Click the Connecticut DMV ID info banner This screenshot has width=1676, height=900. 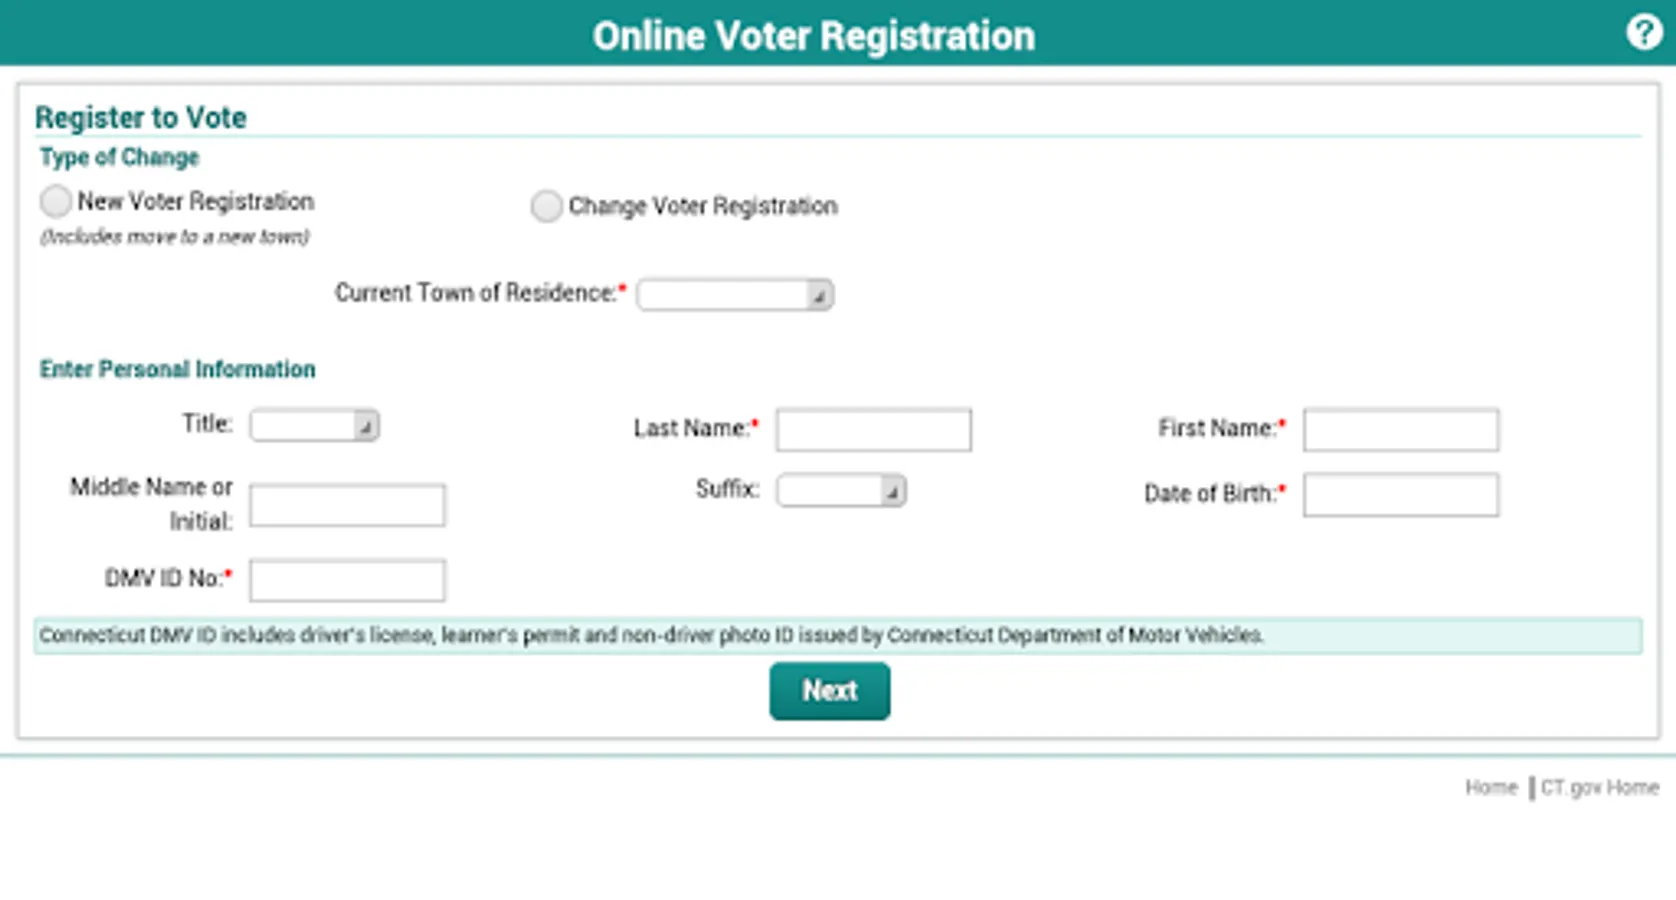click(x=837, y=636)
